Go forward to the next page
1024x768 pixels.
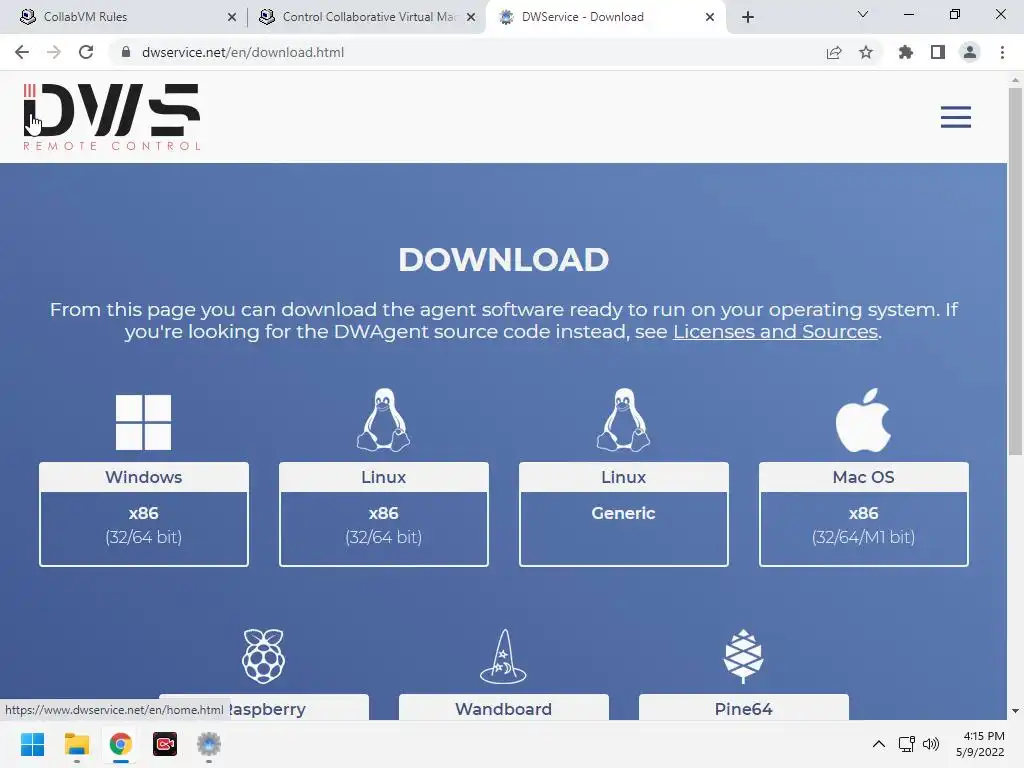click(x=54, y=52)
